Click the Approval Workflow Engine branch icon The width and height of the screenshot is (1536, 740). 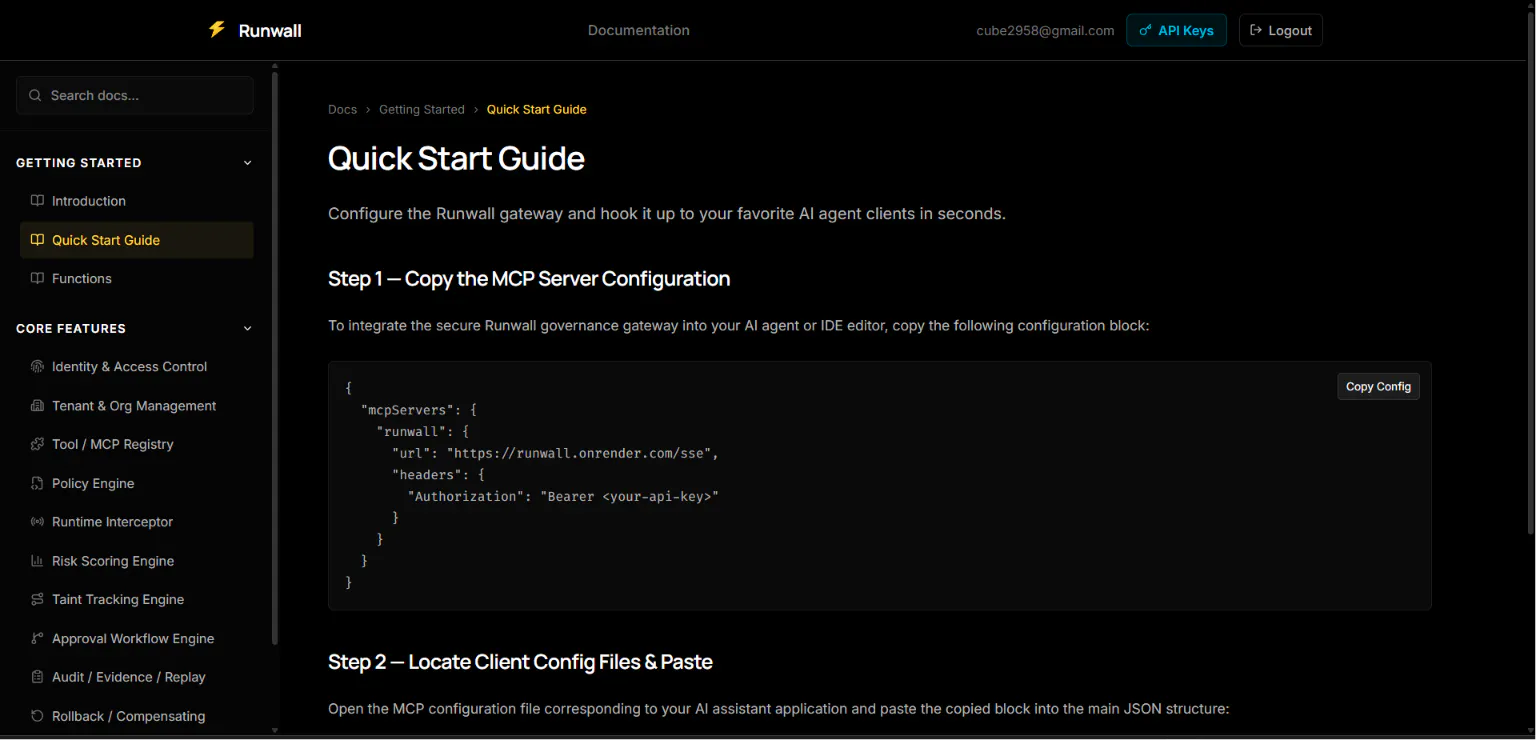tap(37, 639)
